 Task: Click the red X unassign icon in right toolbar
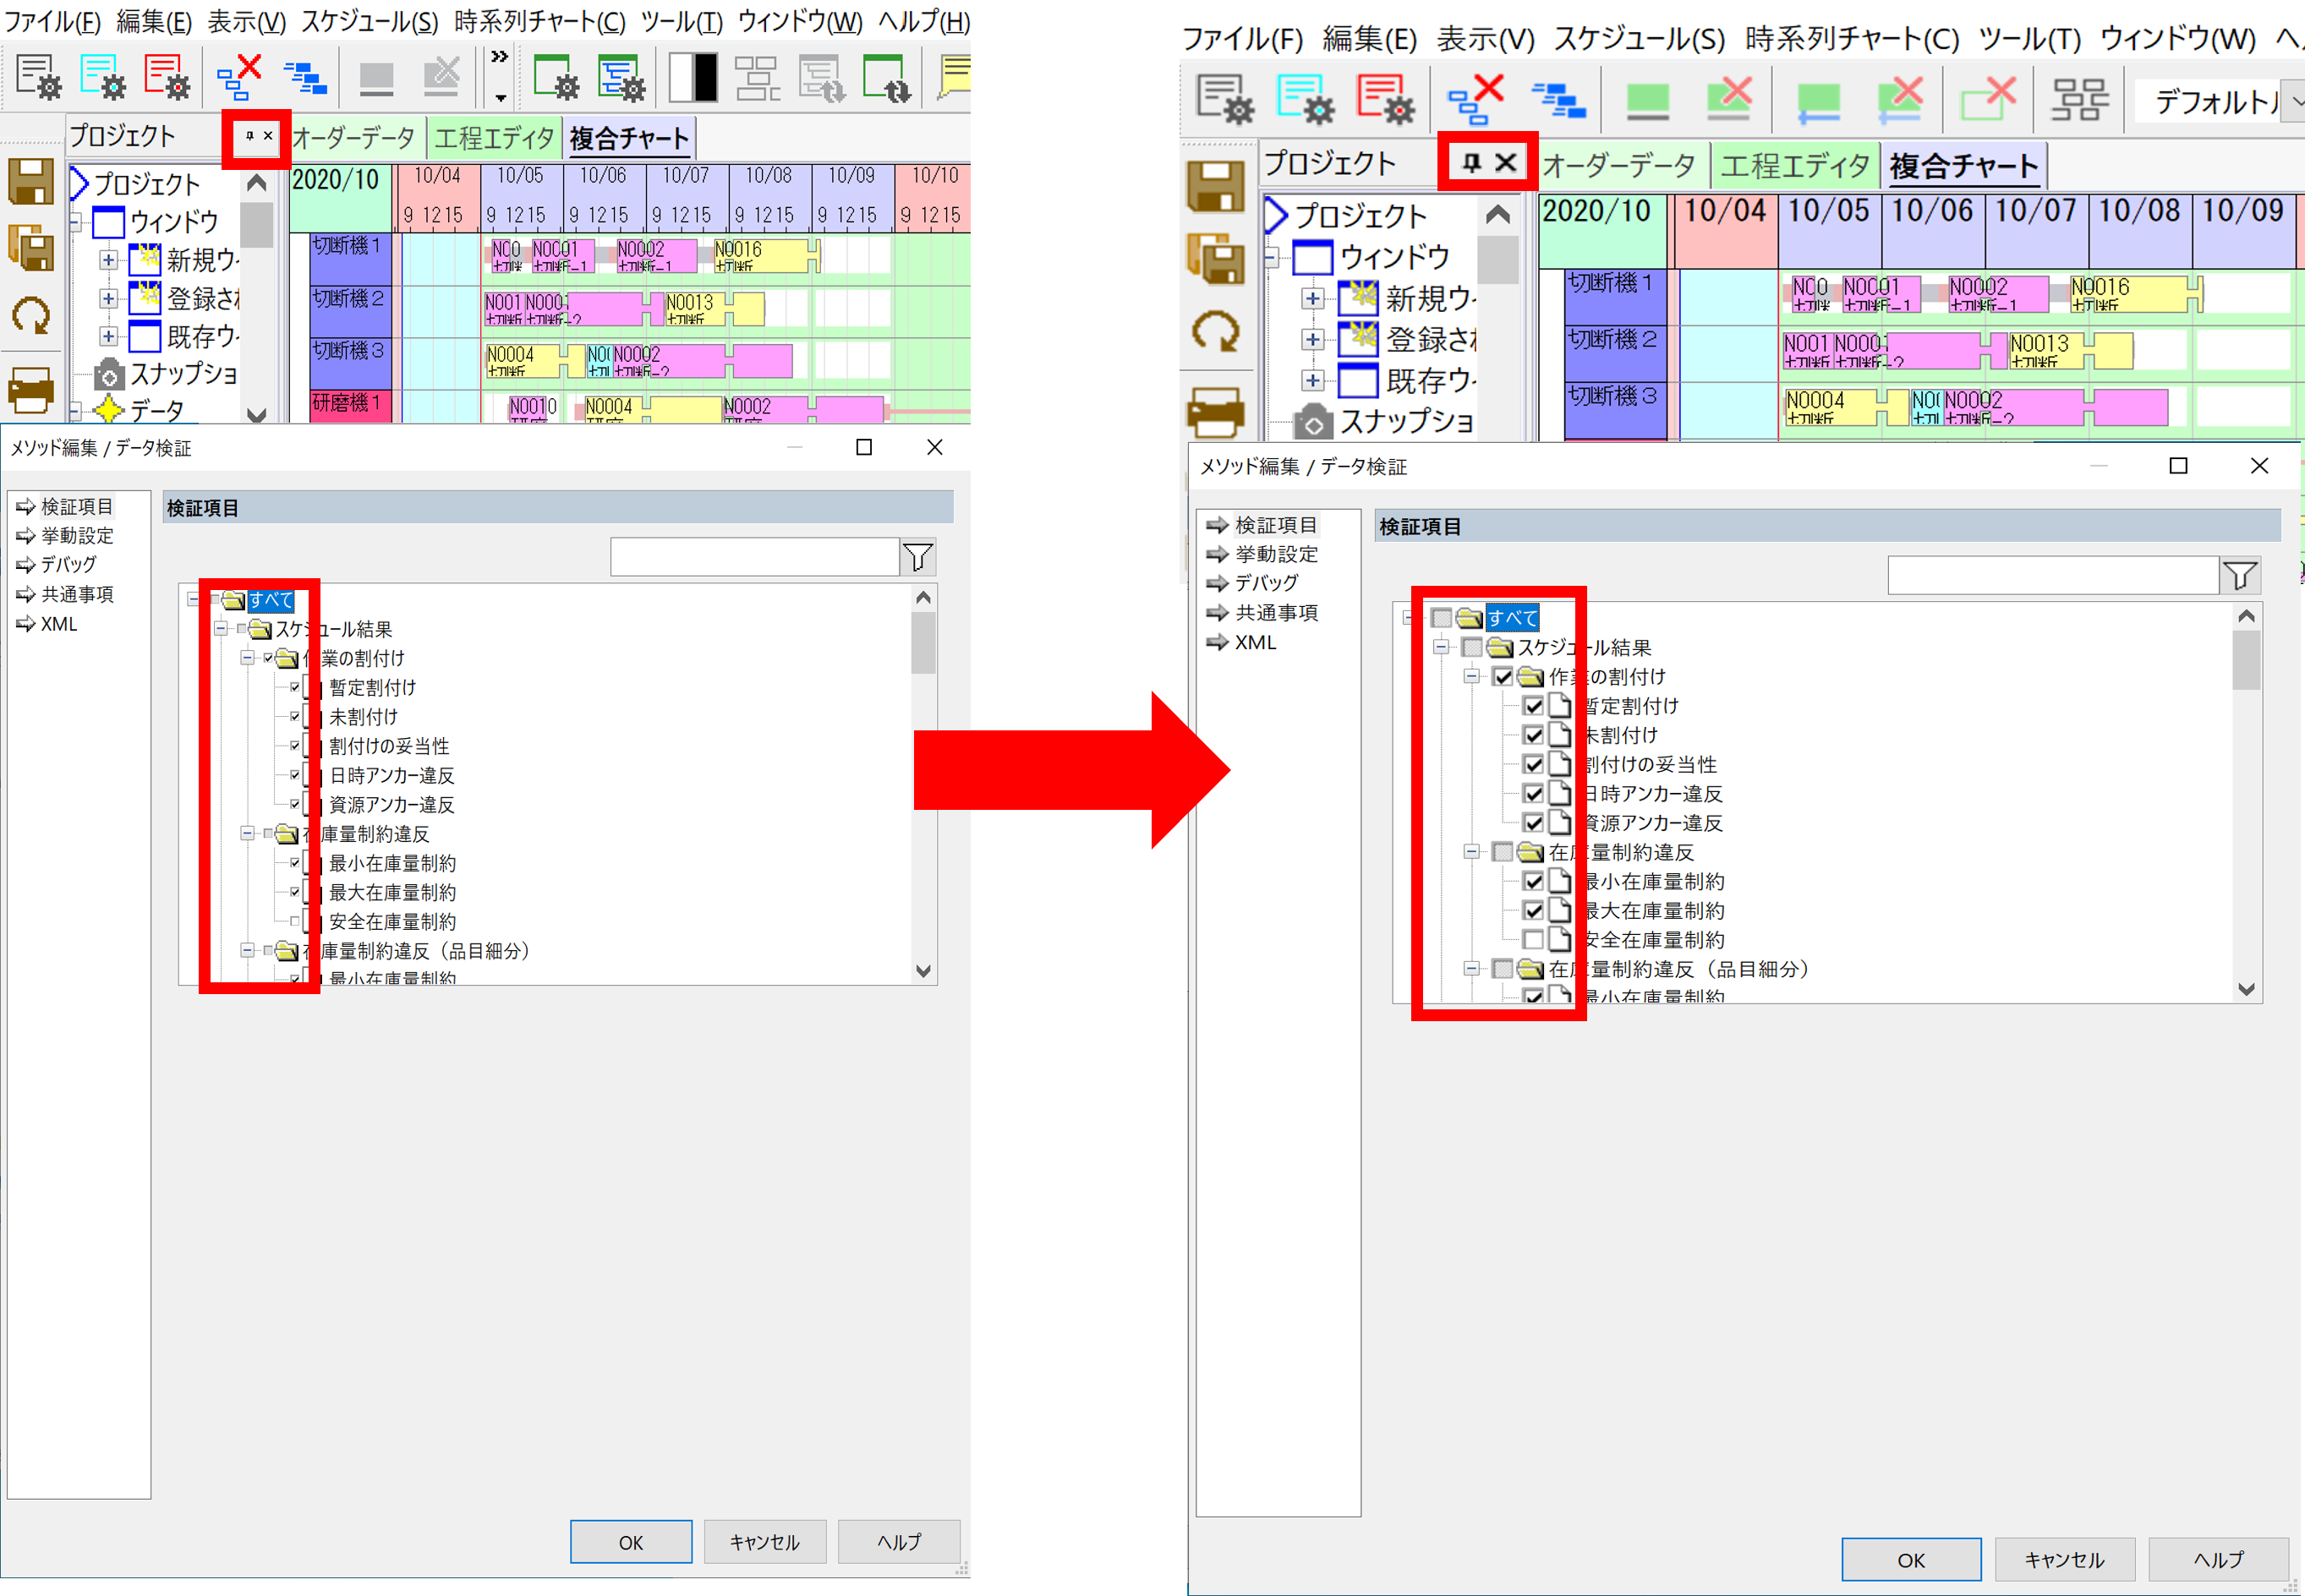1476,100
